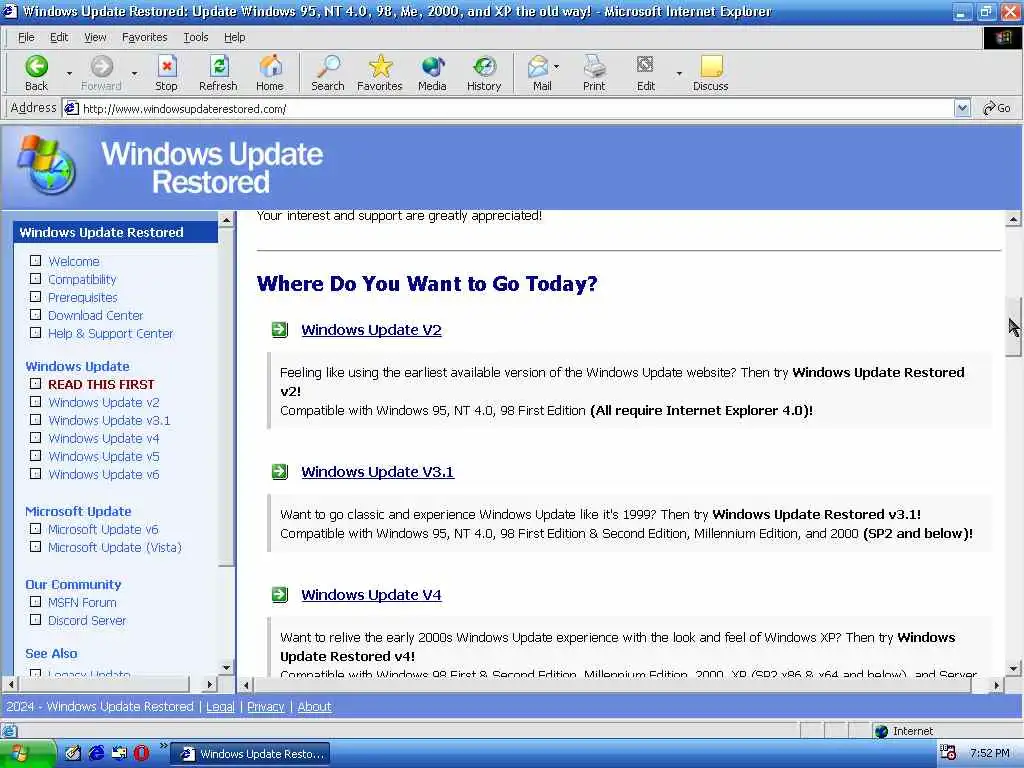
Task: Stop loading the page
Action: pos(167,72)
